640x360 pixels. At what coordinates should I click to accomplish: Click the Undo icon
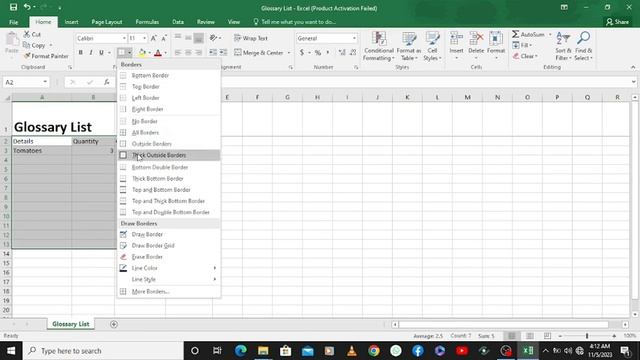pyautogui.click(x=27, y=7)
